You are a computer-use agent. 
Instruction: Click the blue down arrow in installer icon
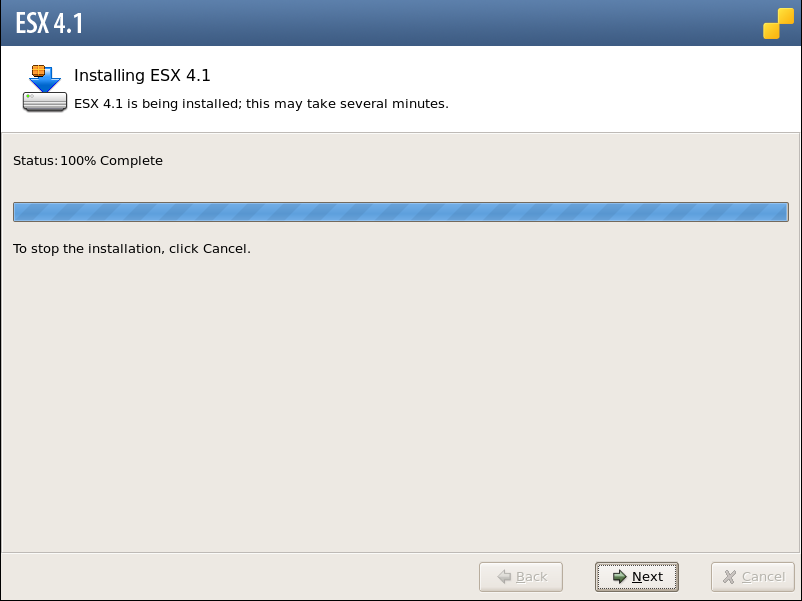(x=47, y=80)
